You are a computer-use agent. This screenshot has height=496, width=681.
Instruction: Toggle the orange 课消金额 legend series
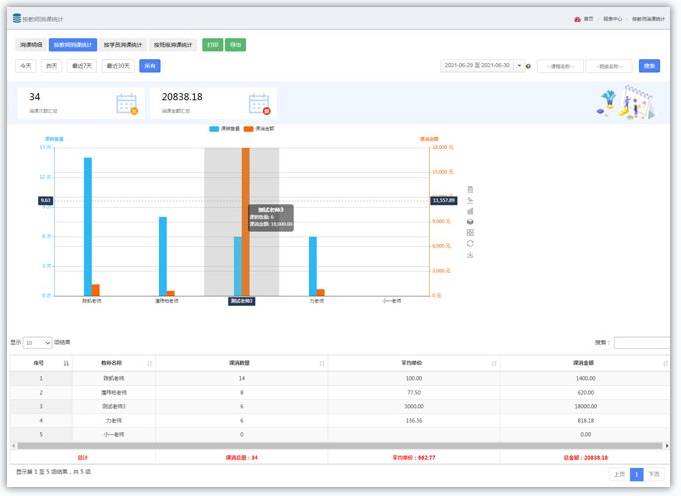(x=260, y=129)
